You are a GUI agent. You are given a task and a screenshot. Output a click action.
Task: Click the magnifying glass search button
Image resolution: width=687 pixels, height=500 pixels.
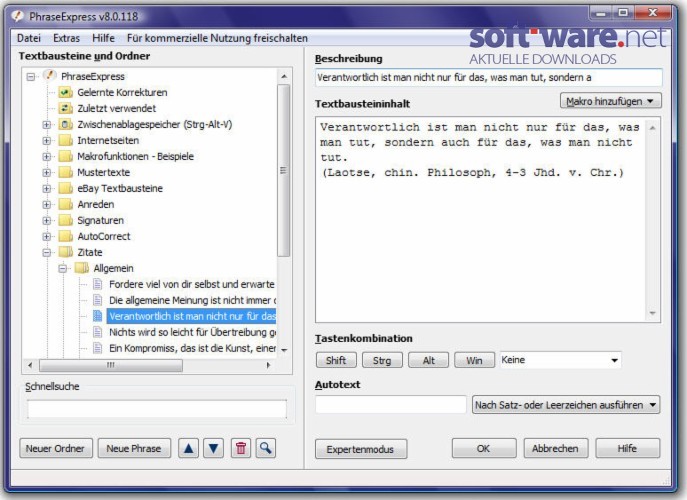(266, 448)
